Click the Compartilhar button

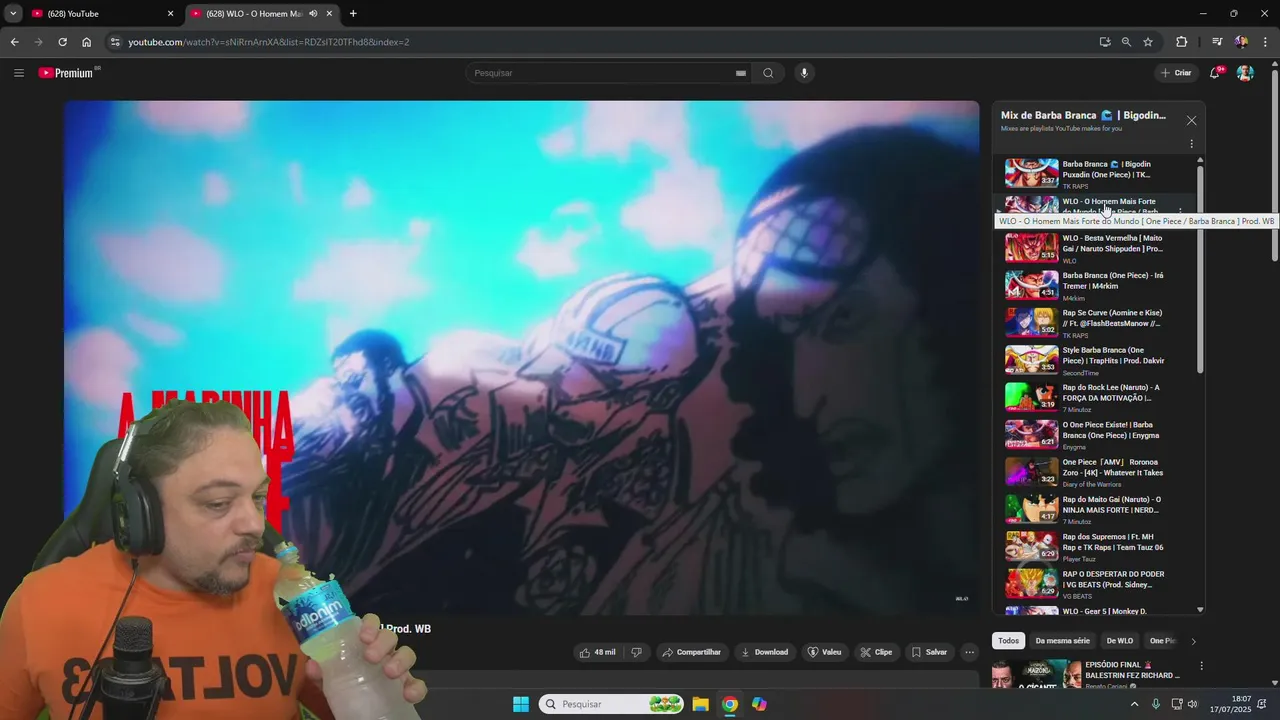click(x=691, y=652)
